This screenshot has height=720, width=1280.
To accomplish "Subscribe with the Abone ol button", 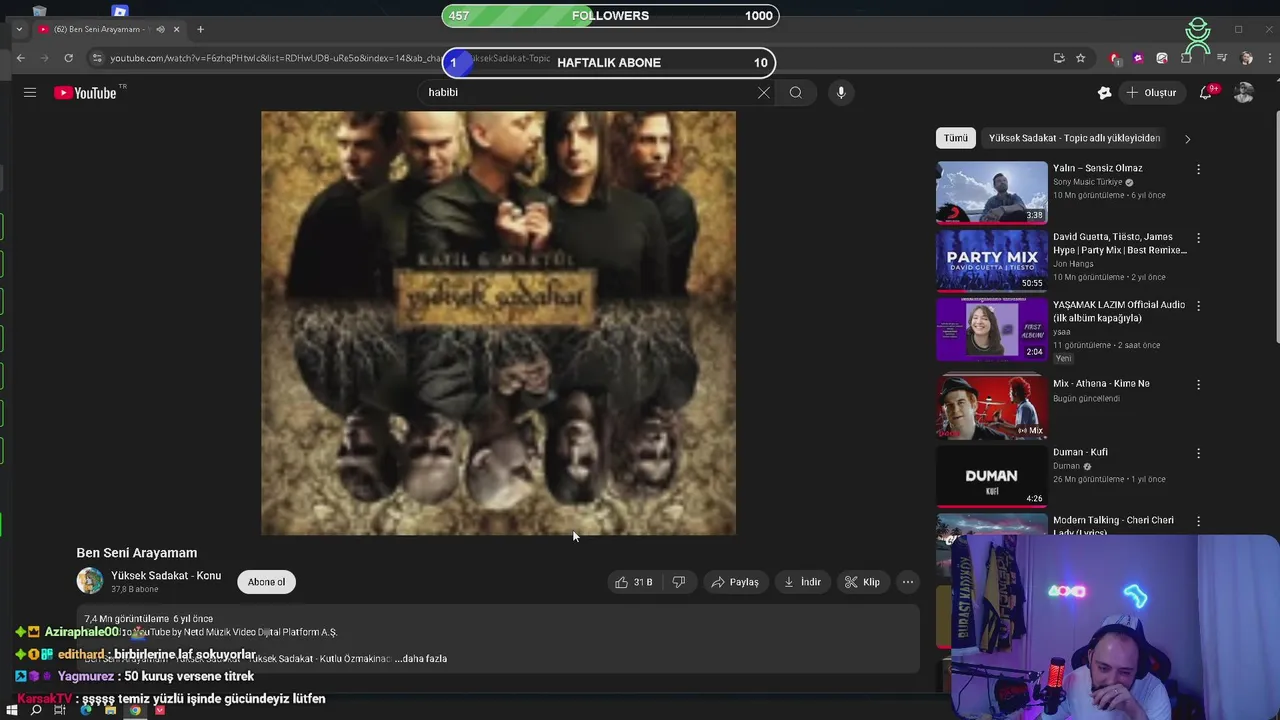I will click(x=266, y=582).
